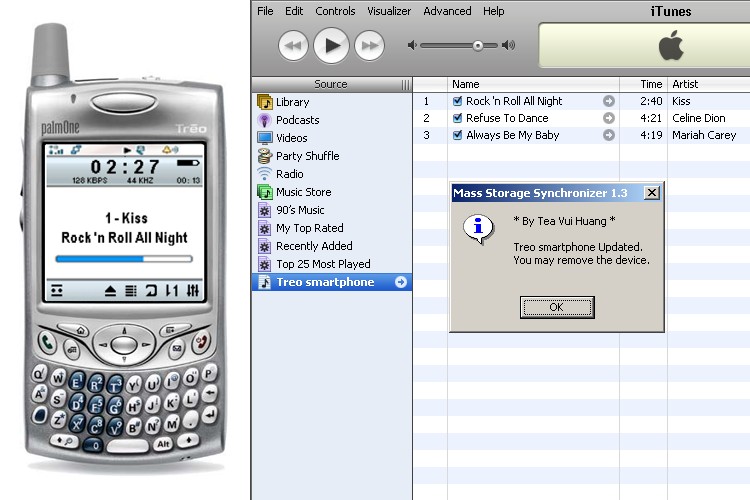Tap the center select button on the Treo
The width and height of the screenshot is (750, 500).
click(124, 344)
